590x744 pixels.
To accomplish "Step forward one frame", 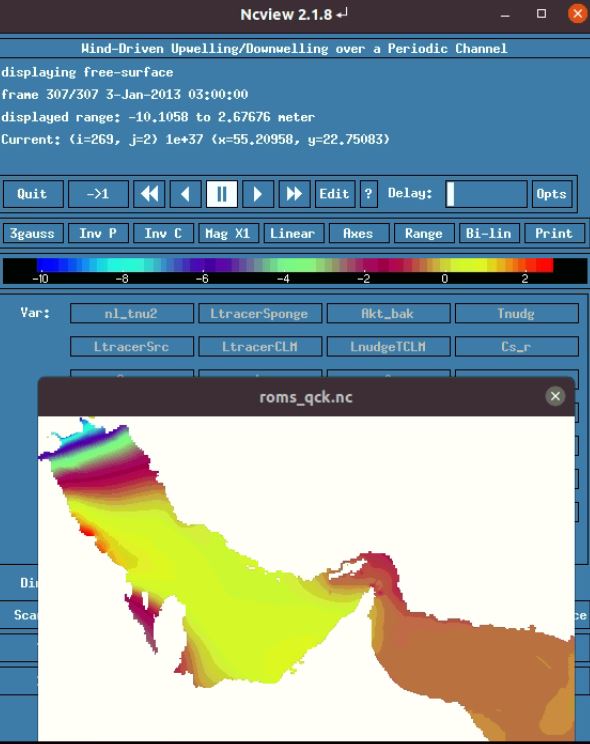I will (258, 194).
